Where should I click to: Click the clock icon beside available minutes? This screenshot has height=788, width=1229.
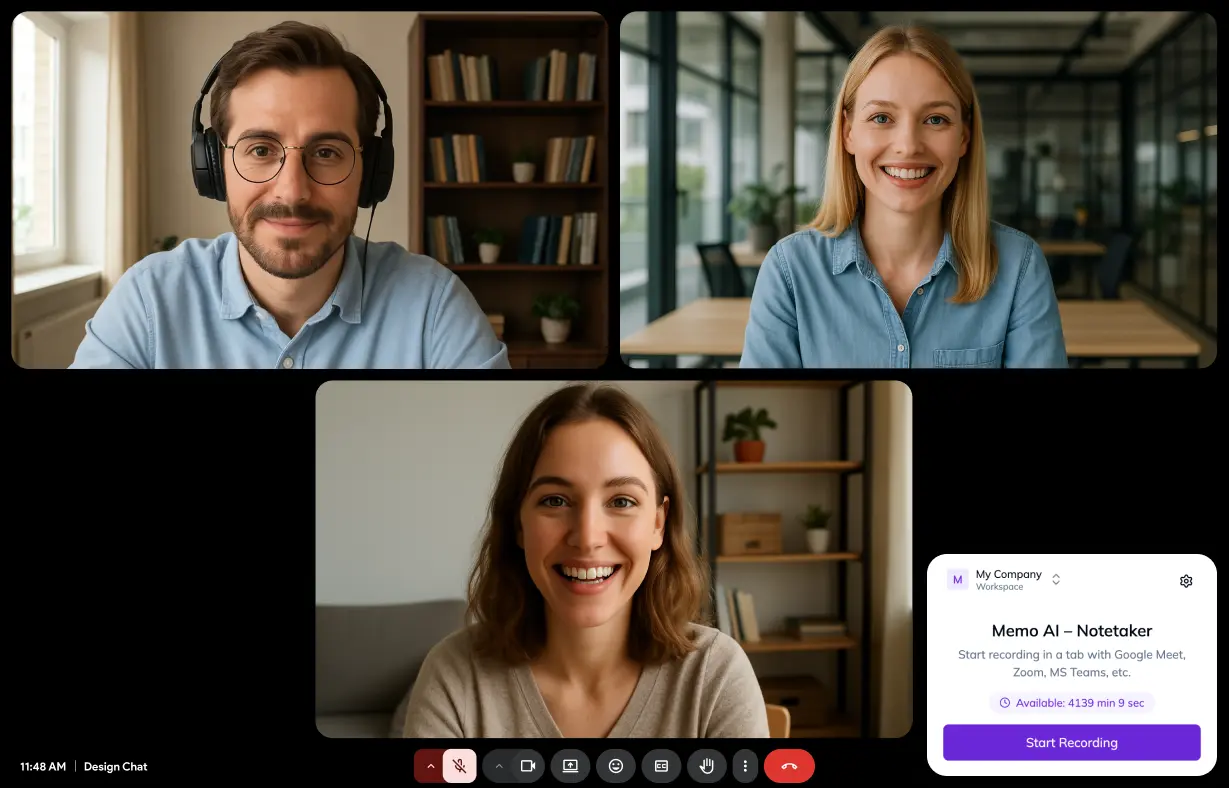1003,703
